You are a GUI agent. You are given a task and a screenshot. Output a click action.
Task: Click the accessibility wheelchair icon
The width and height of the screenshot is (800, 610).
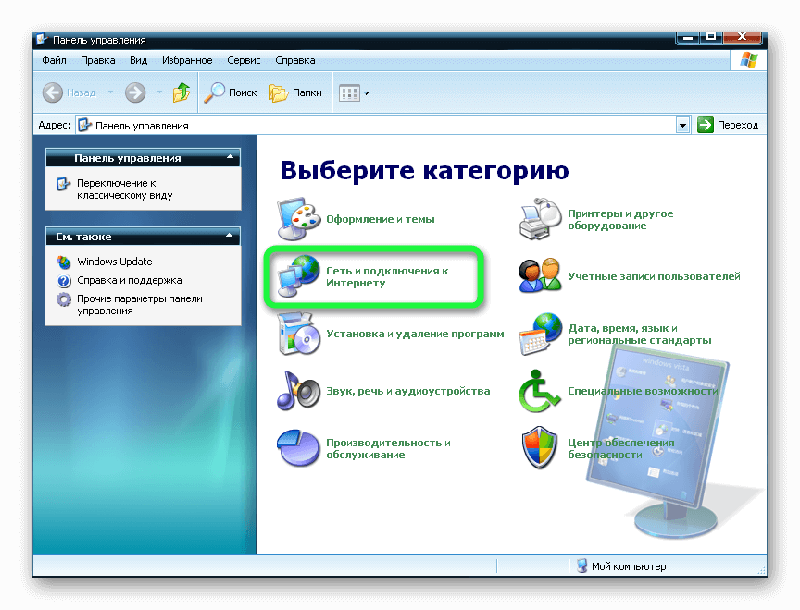(539, 391)
